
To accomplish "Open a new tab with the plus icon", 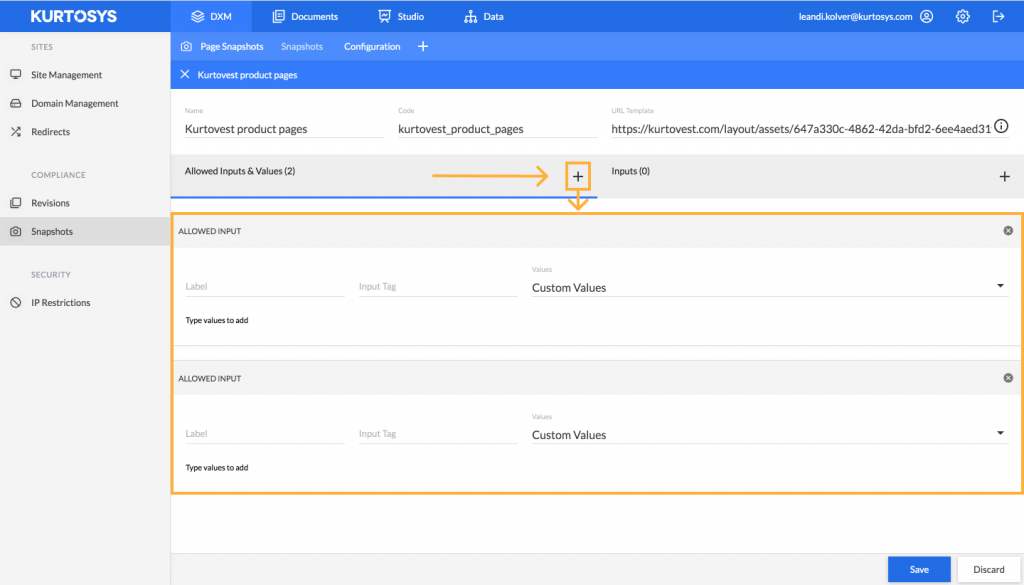I will 422,45.
